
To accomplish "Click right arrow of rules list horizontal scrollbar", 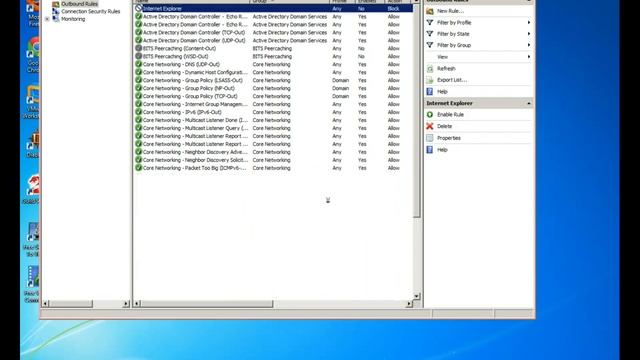I will [x=409, y=304].
